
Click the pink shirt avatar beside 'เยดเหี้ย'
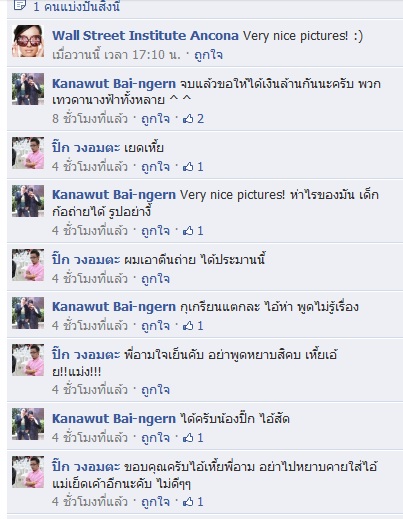click(x=28, y=153)
